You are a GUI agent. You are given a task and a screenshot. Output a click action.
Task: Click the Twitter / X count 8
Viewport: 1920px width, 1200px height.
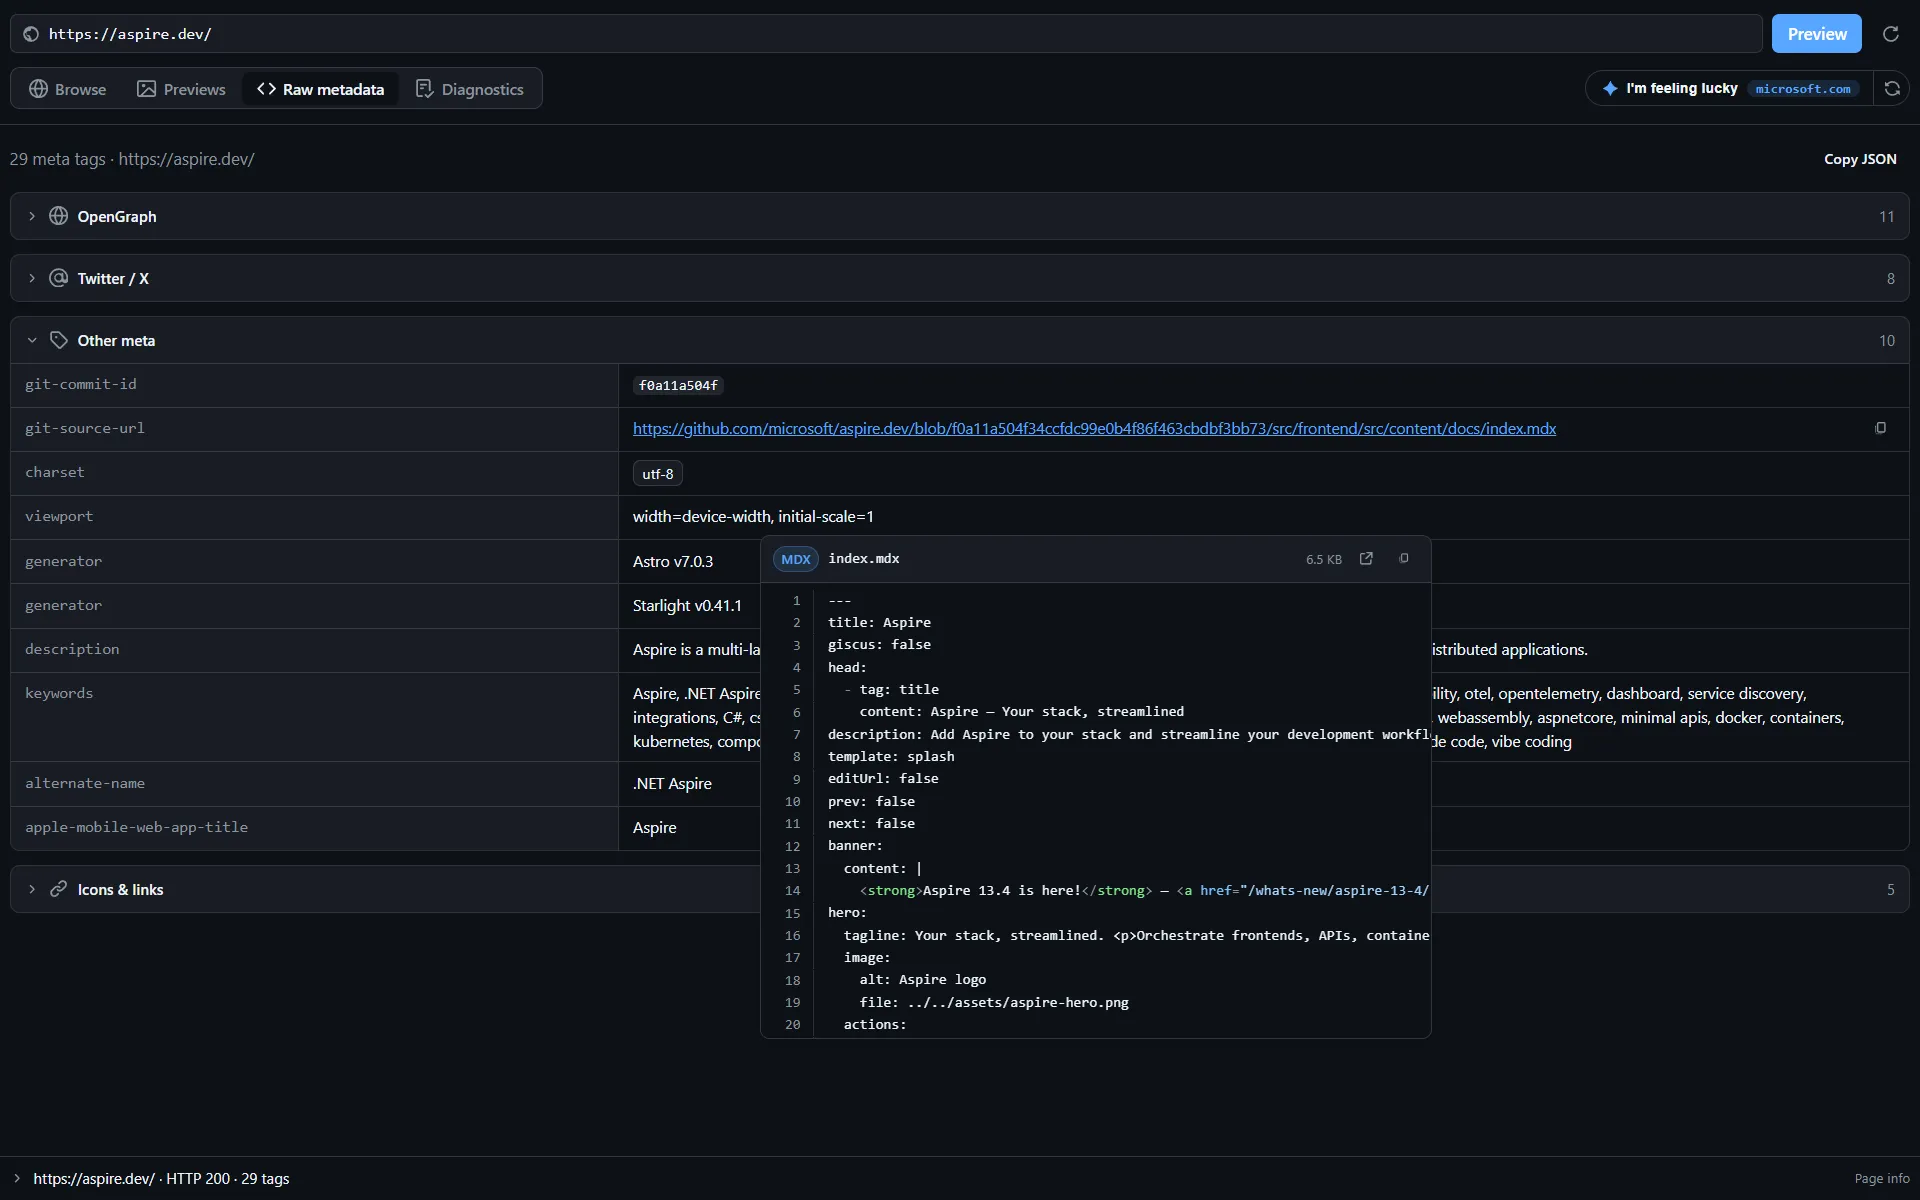click(1890, 278)
